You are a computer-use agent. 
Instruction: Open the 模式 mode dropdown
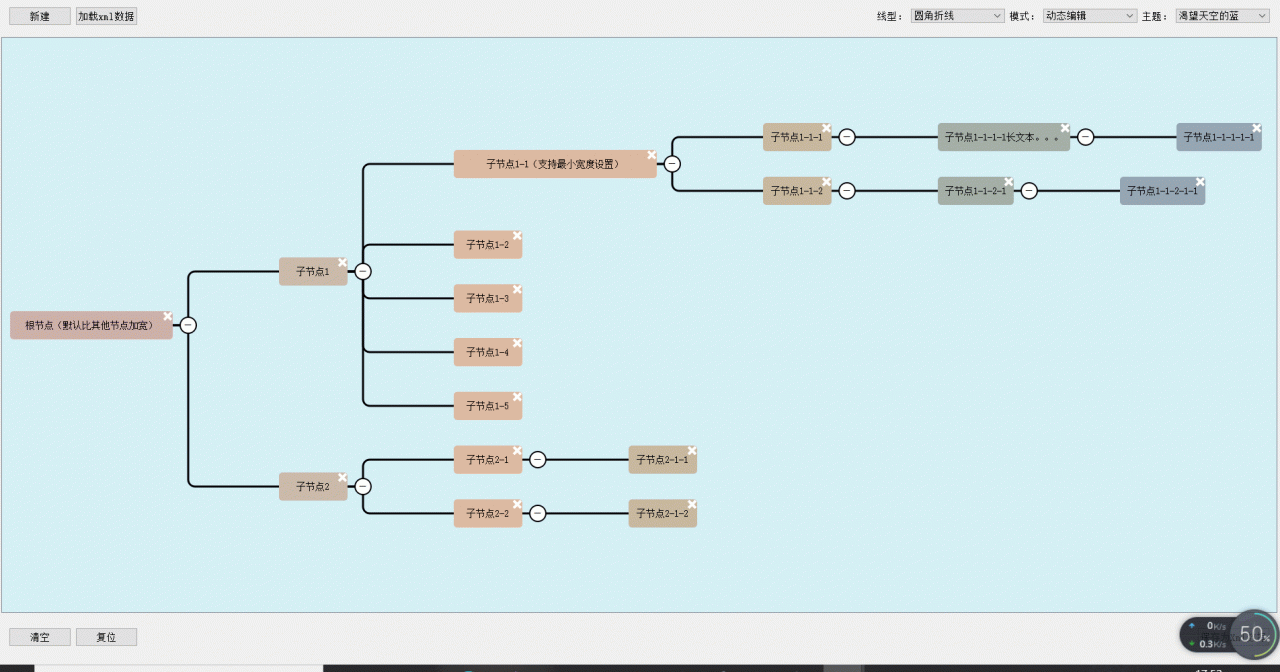(1090, 16)
